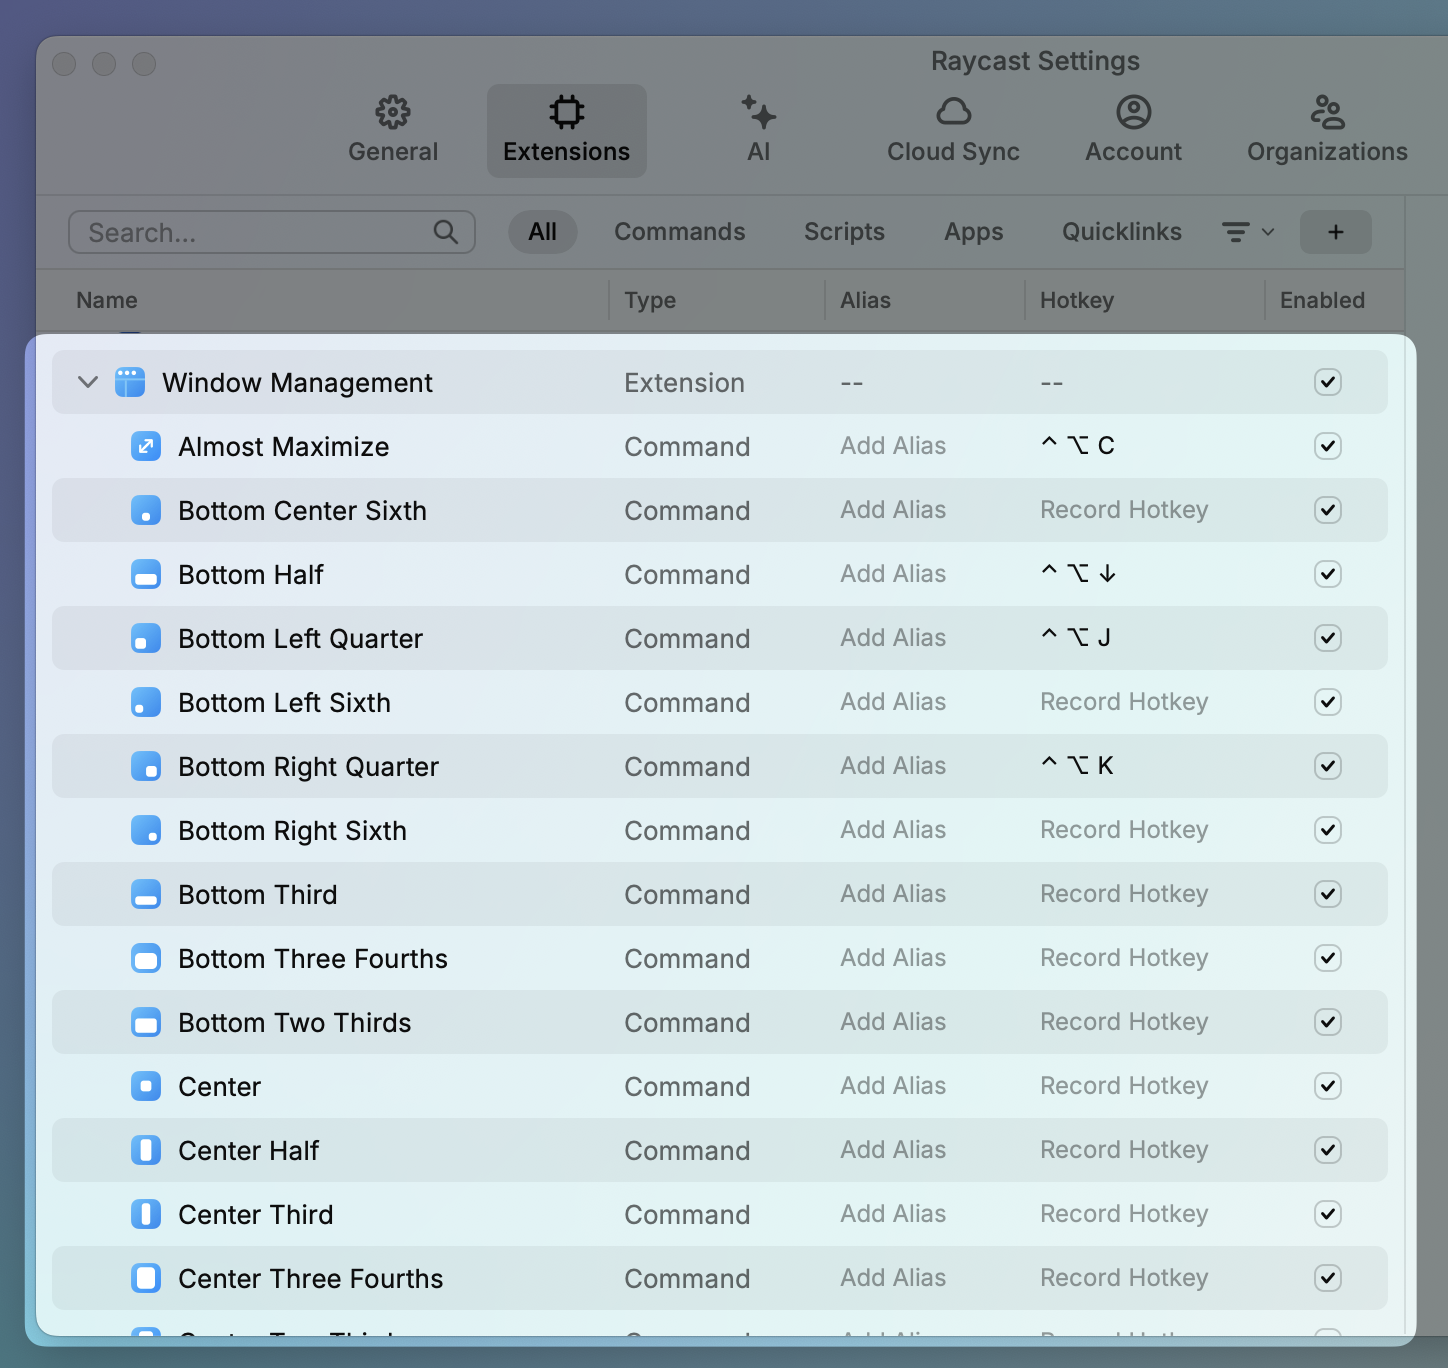Filter list by Scripts
Screen dimensions: 1448x1368
[845, 232]
